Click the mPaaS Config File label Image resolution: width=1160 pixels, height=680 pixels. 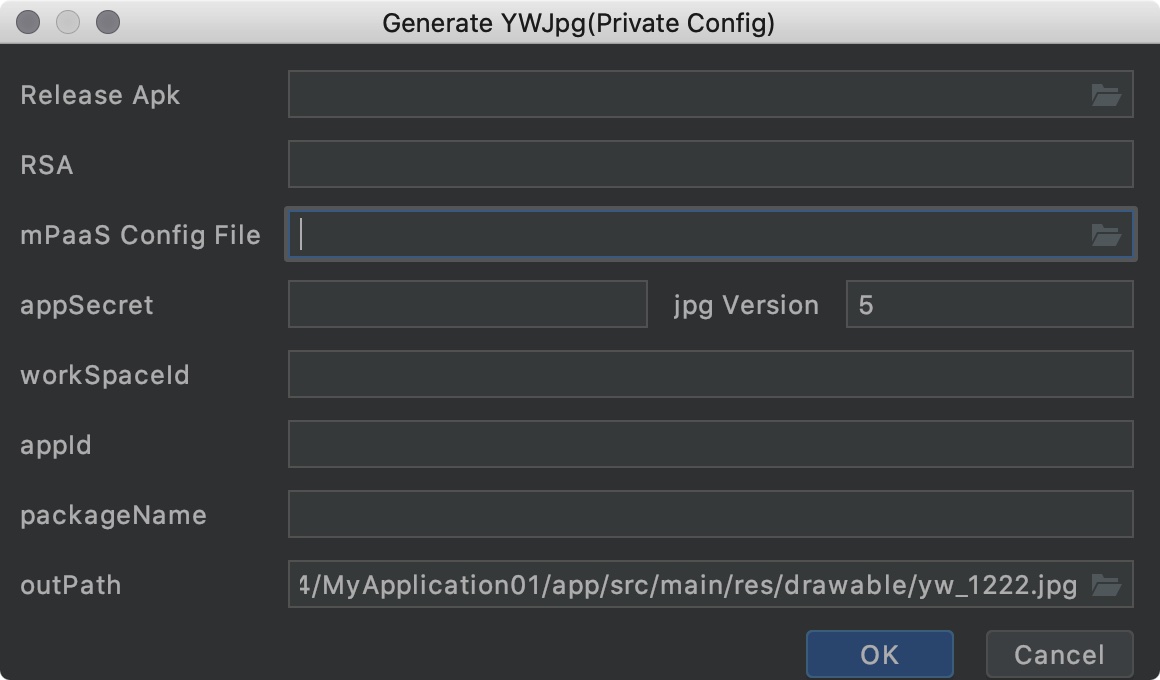(x=141, y=235)
